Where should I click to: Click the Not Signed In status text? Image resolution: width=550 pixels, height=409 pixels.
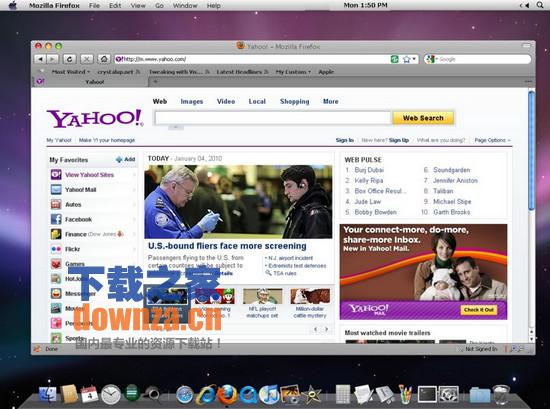(x=481, y=349)
